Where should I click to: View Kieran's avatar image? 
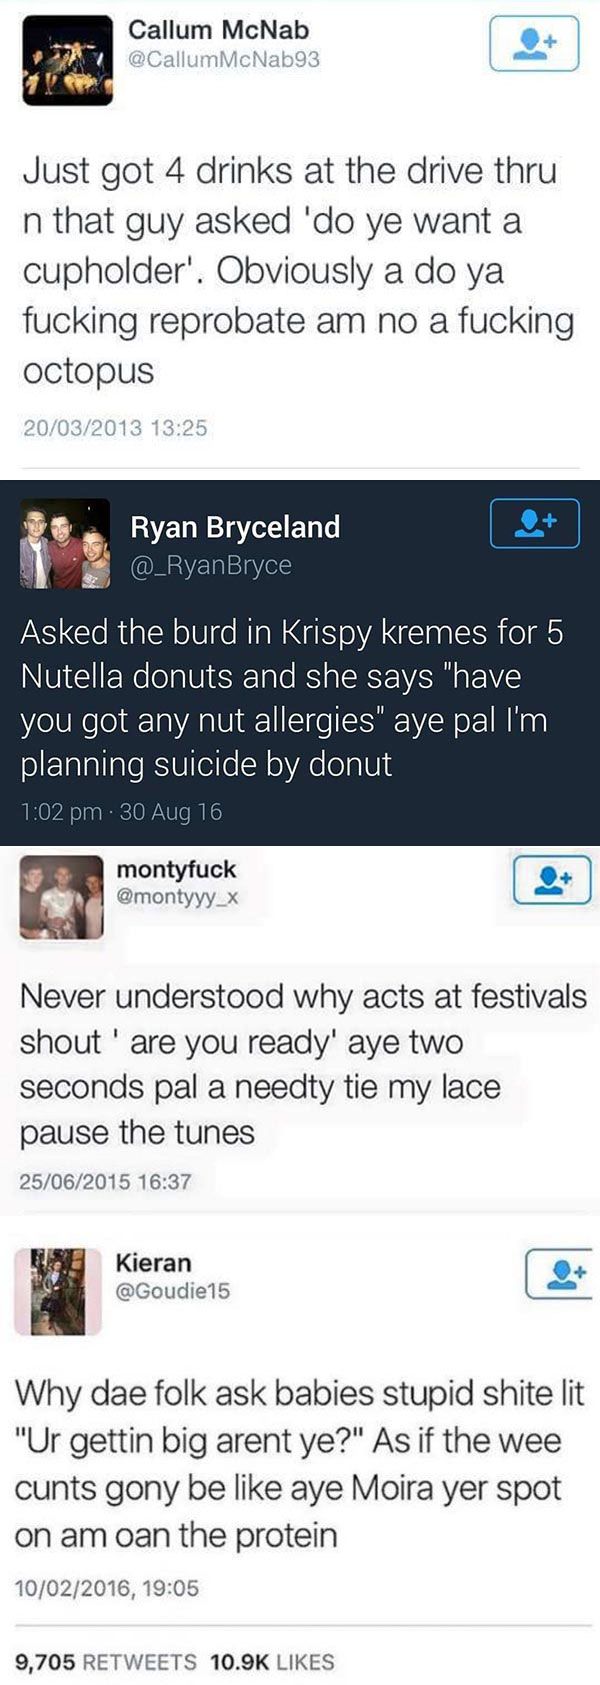point(58,1291)
